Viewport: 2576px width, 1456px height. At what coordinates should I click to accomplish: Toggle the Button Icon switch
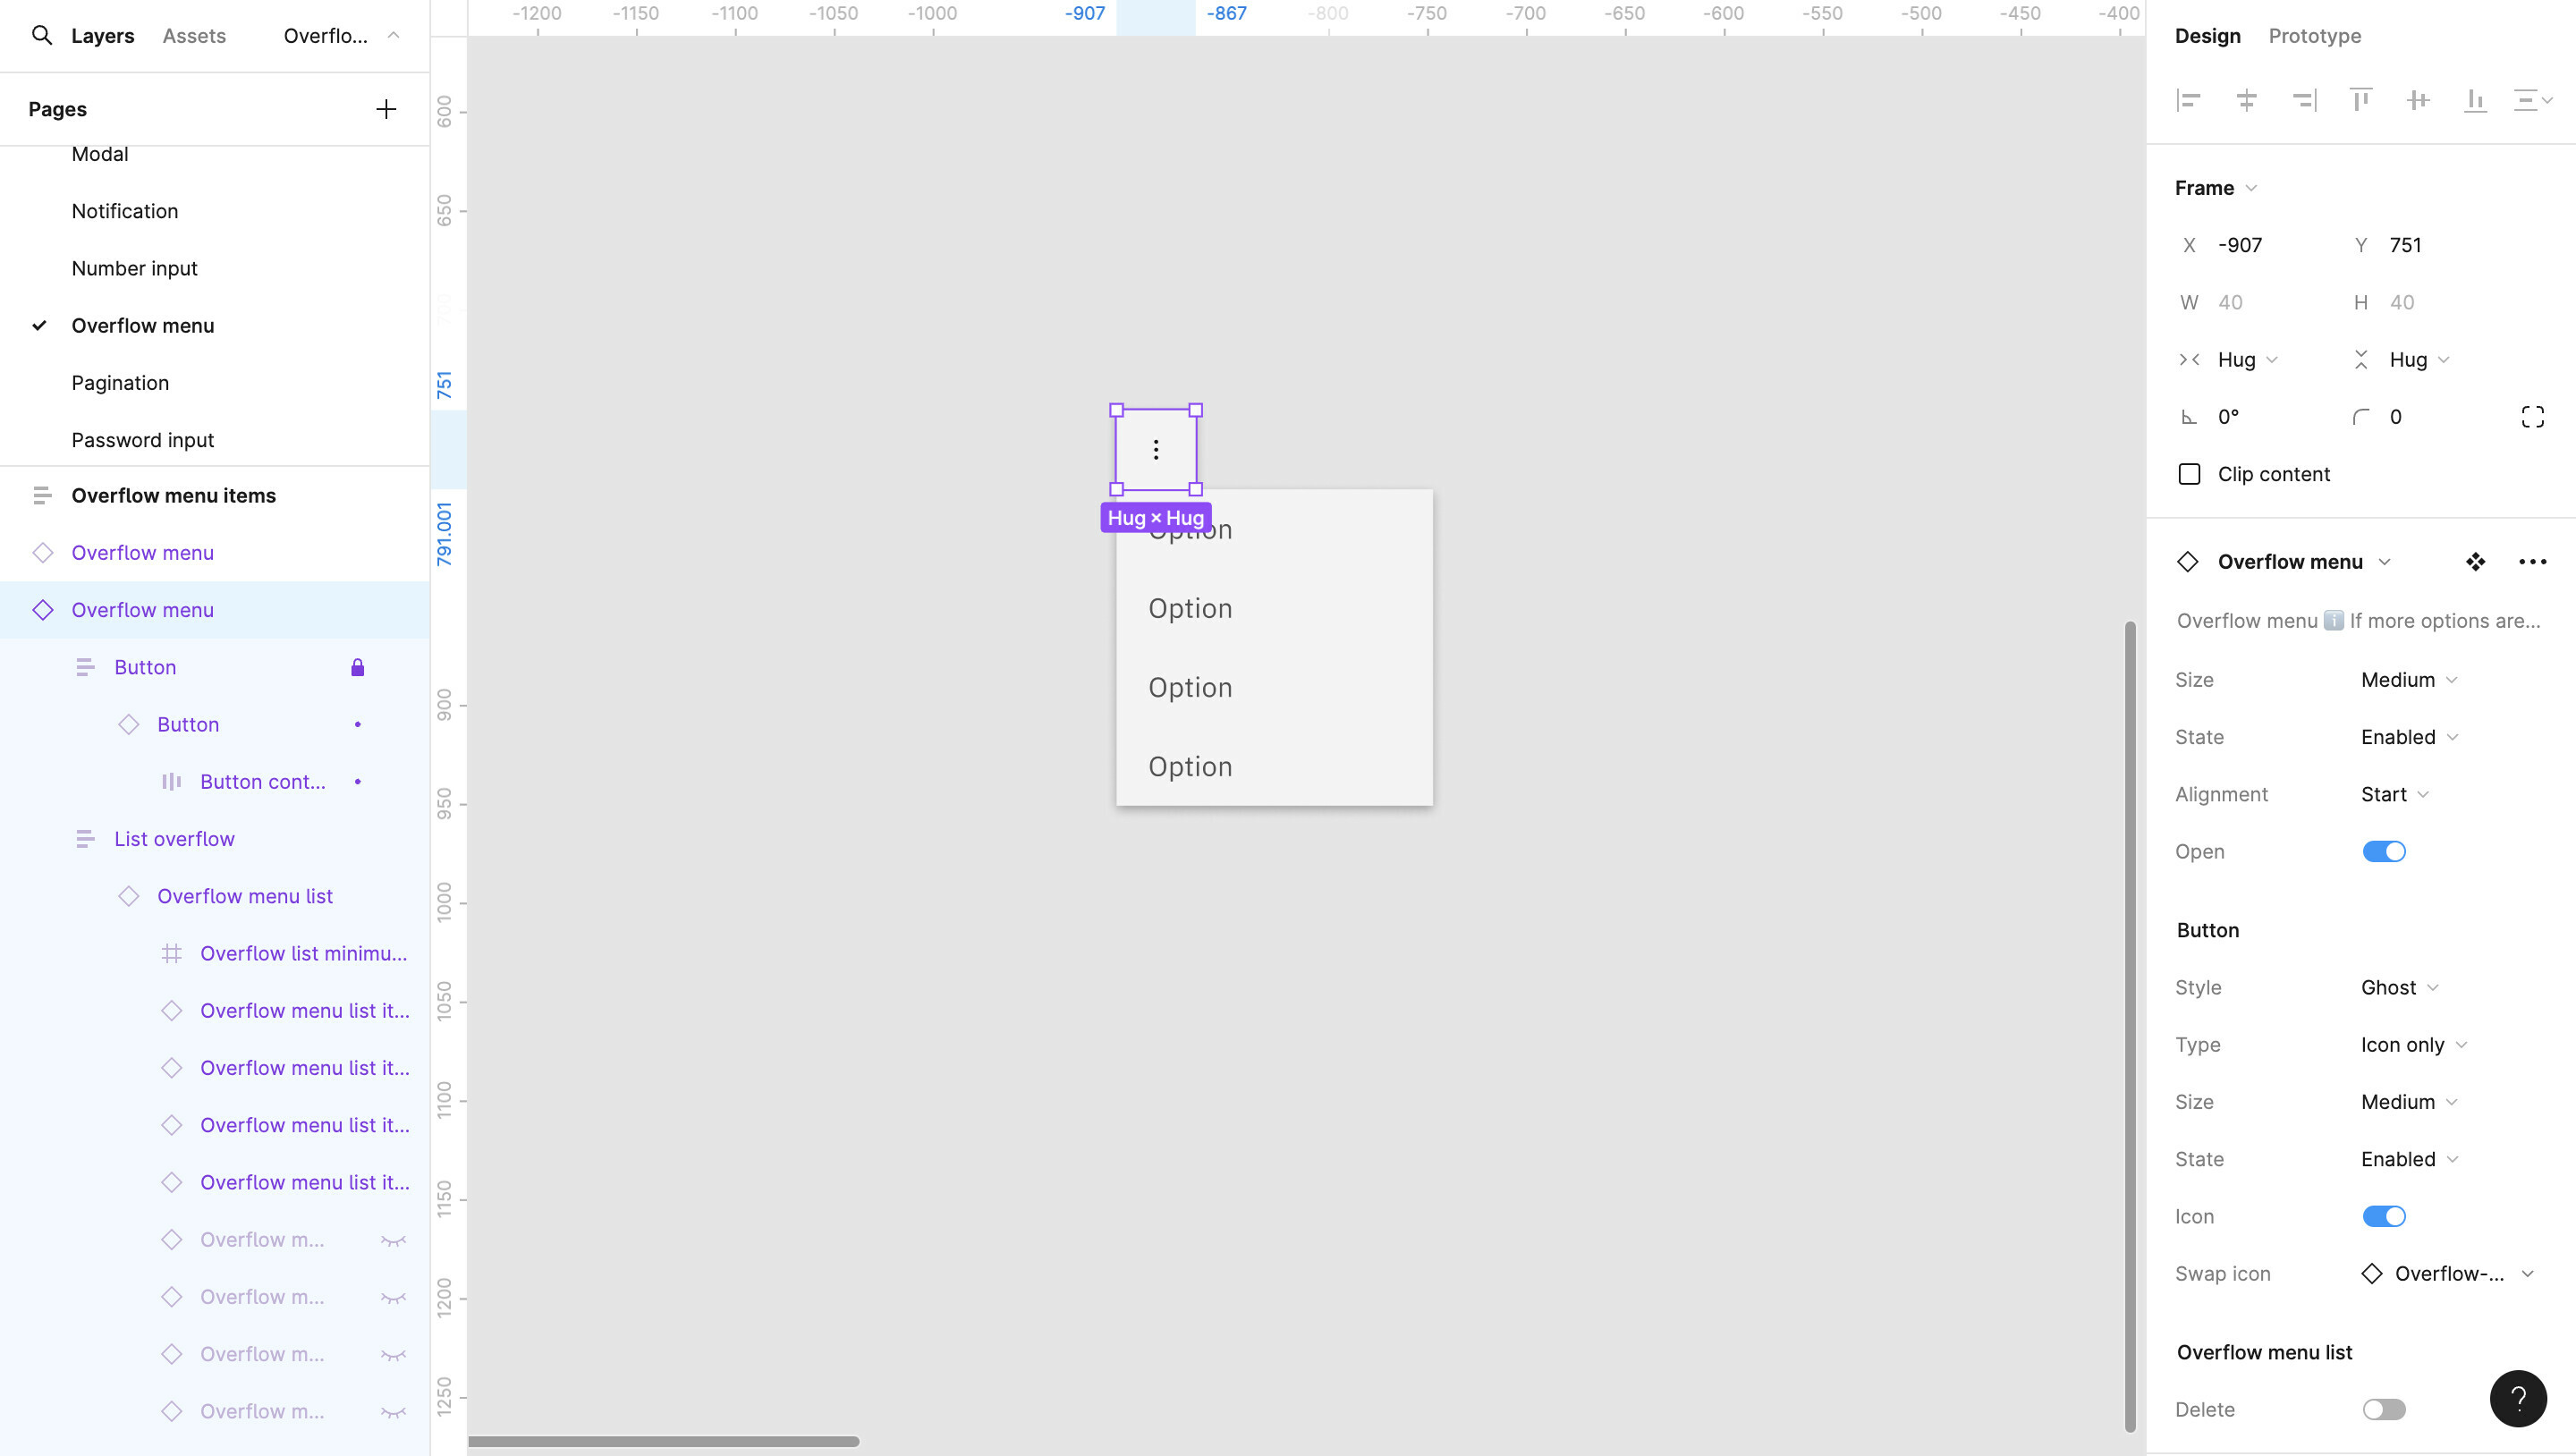coord(2384,1217)
